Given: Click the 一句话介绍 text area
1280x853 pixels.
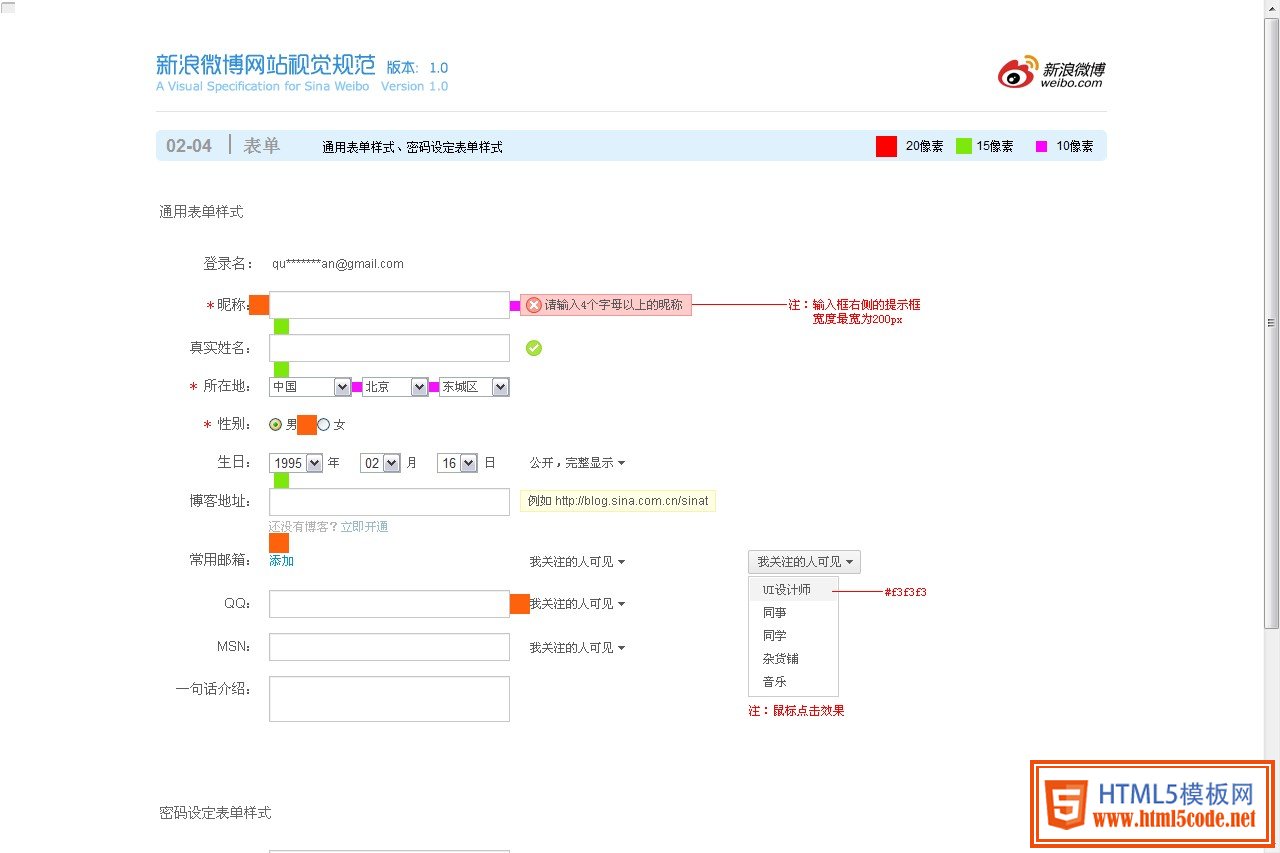Looking at the screenshot, I should tap(389, 699).
